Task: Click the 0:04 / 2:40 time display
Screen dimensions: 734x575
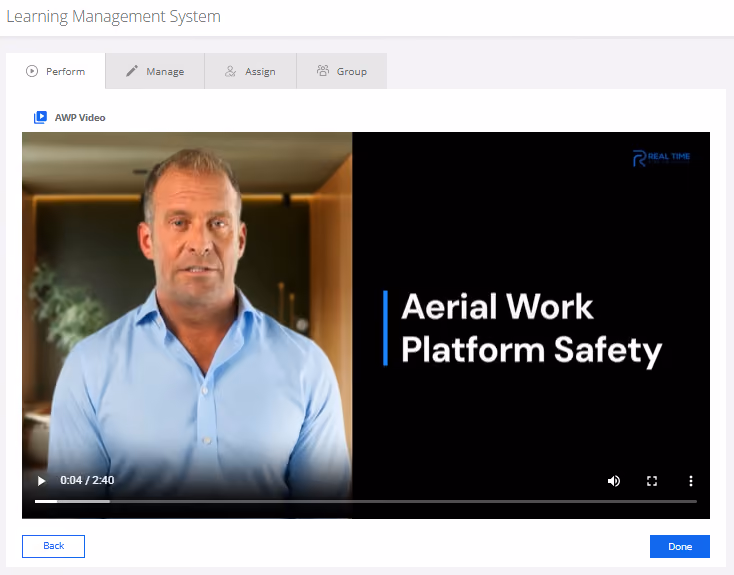Action: pyautogui.click(x=87, y=480)
